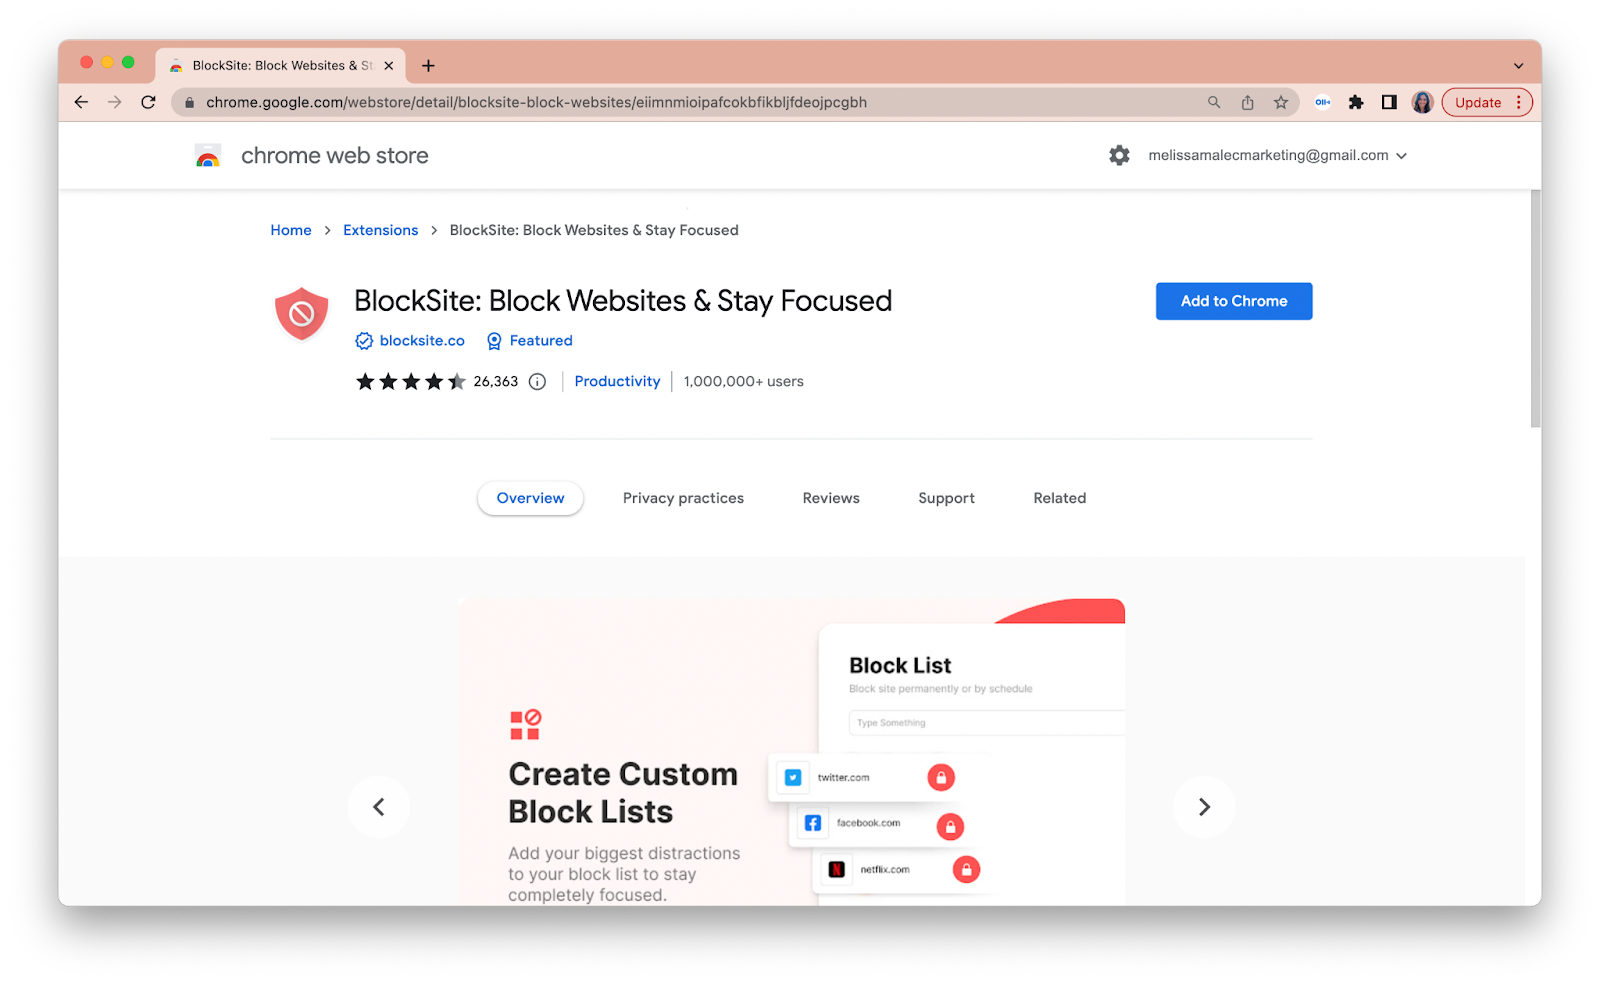
Task: Go to the Home breadcrumb link
Action: tap(291, 230)
